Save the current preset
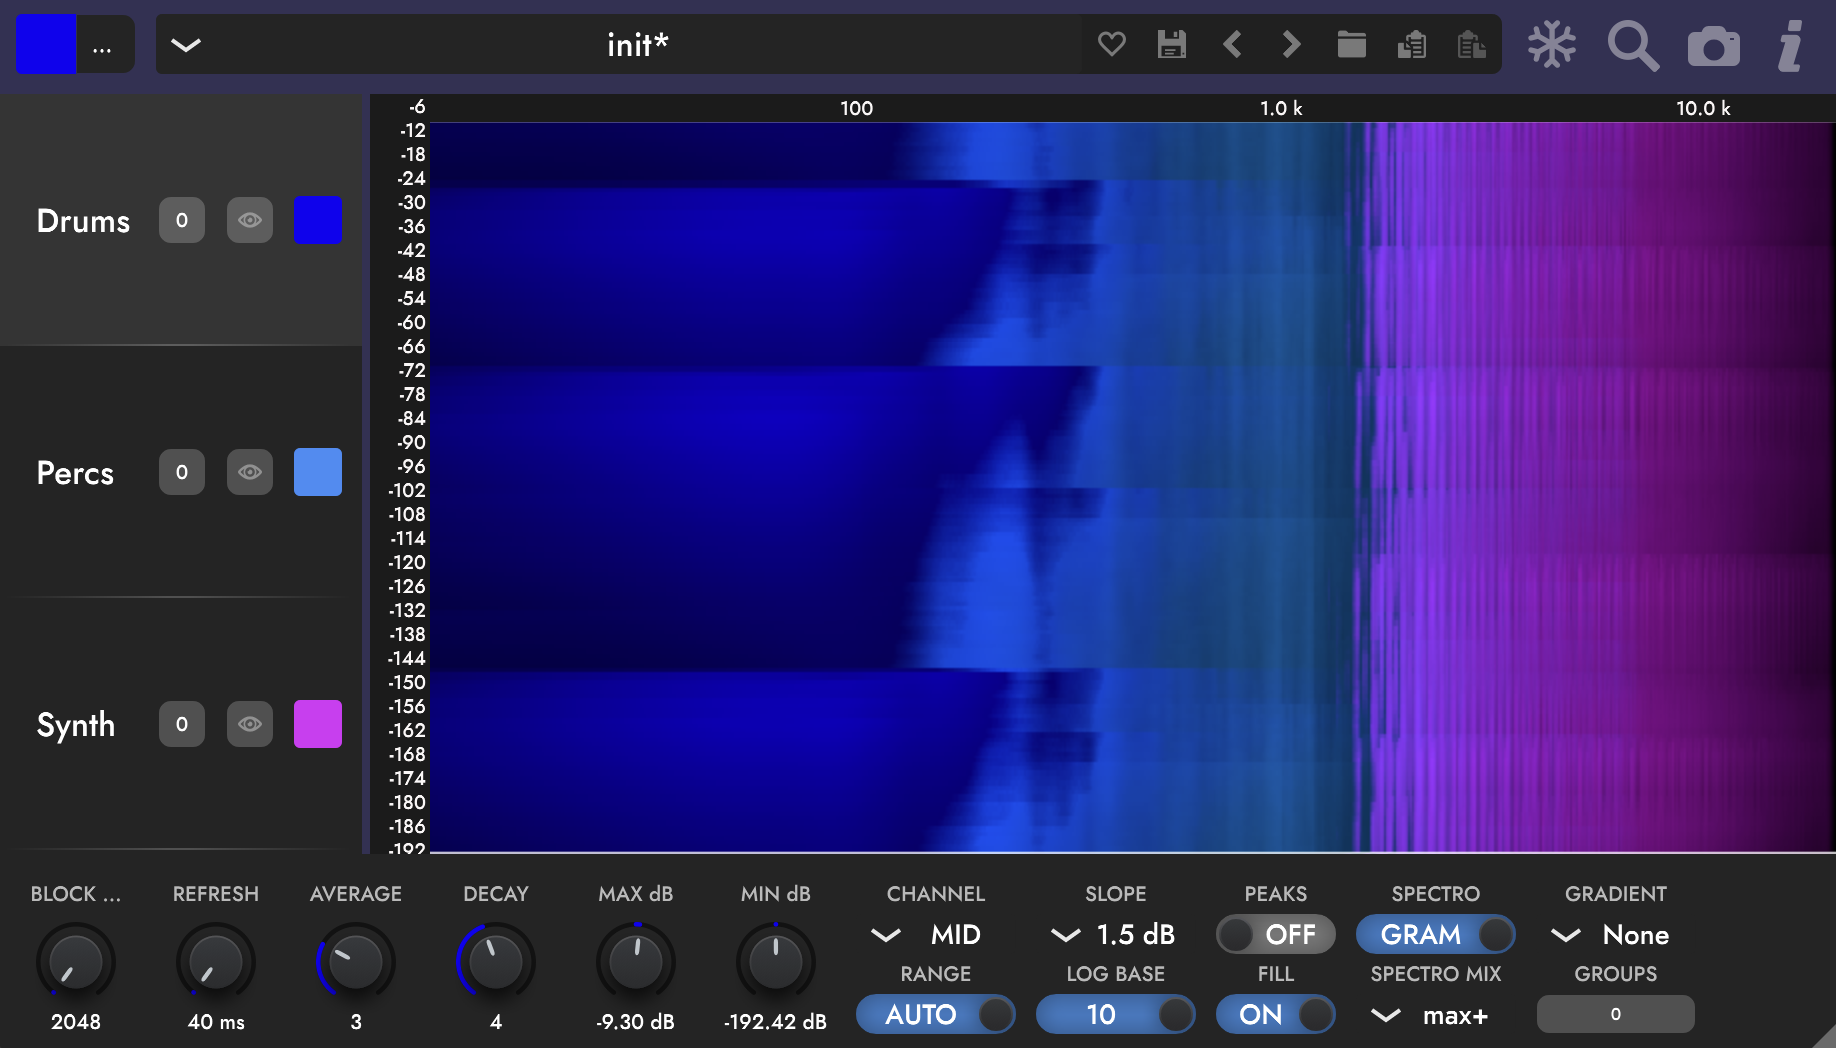Viewport: 1836px width, 1048px height. coord(1171,44)
